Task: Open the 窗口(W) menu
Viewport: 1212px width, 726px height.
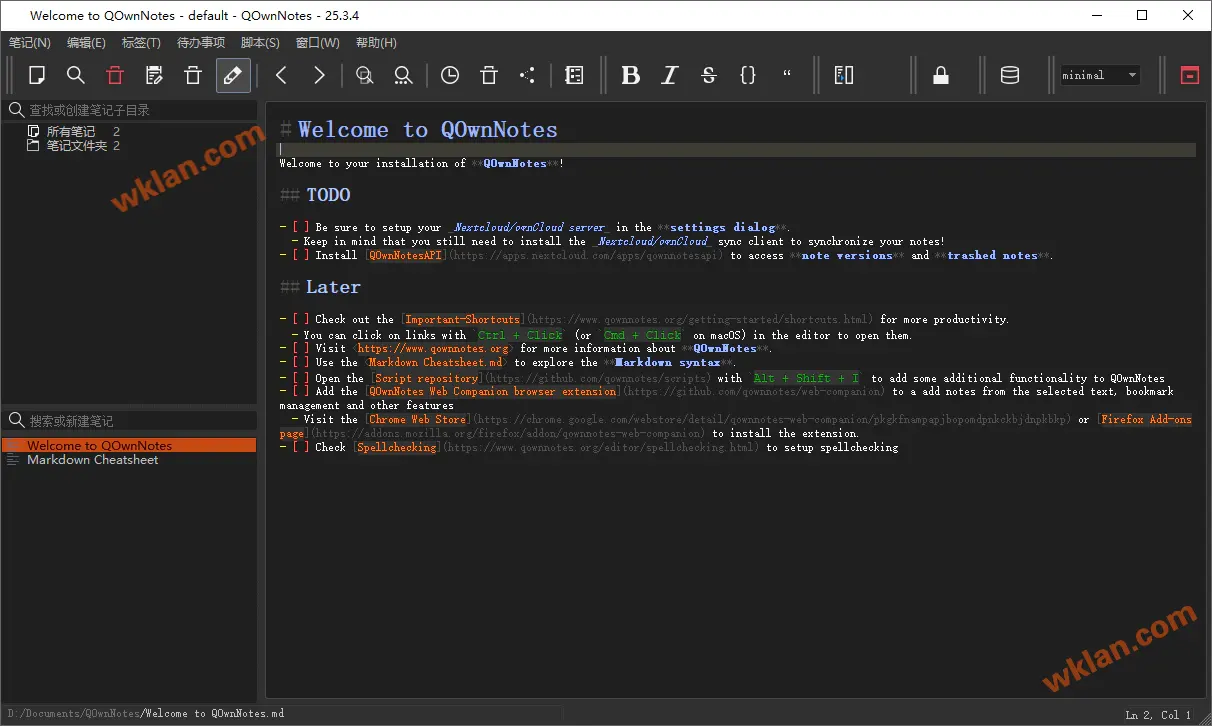Action: coord(318,42)
